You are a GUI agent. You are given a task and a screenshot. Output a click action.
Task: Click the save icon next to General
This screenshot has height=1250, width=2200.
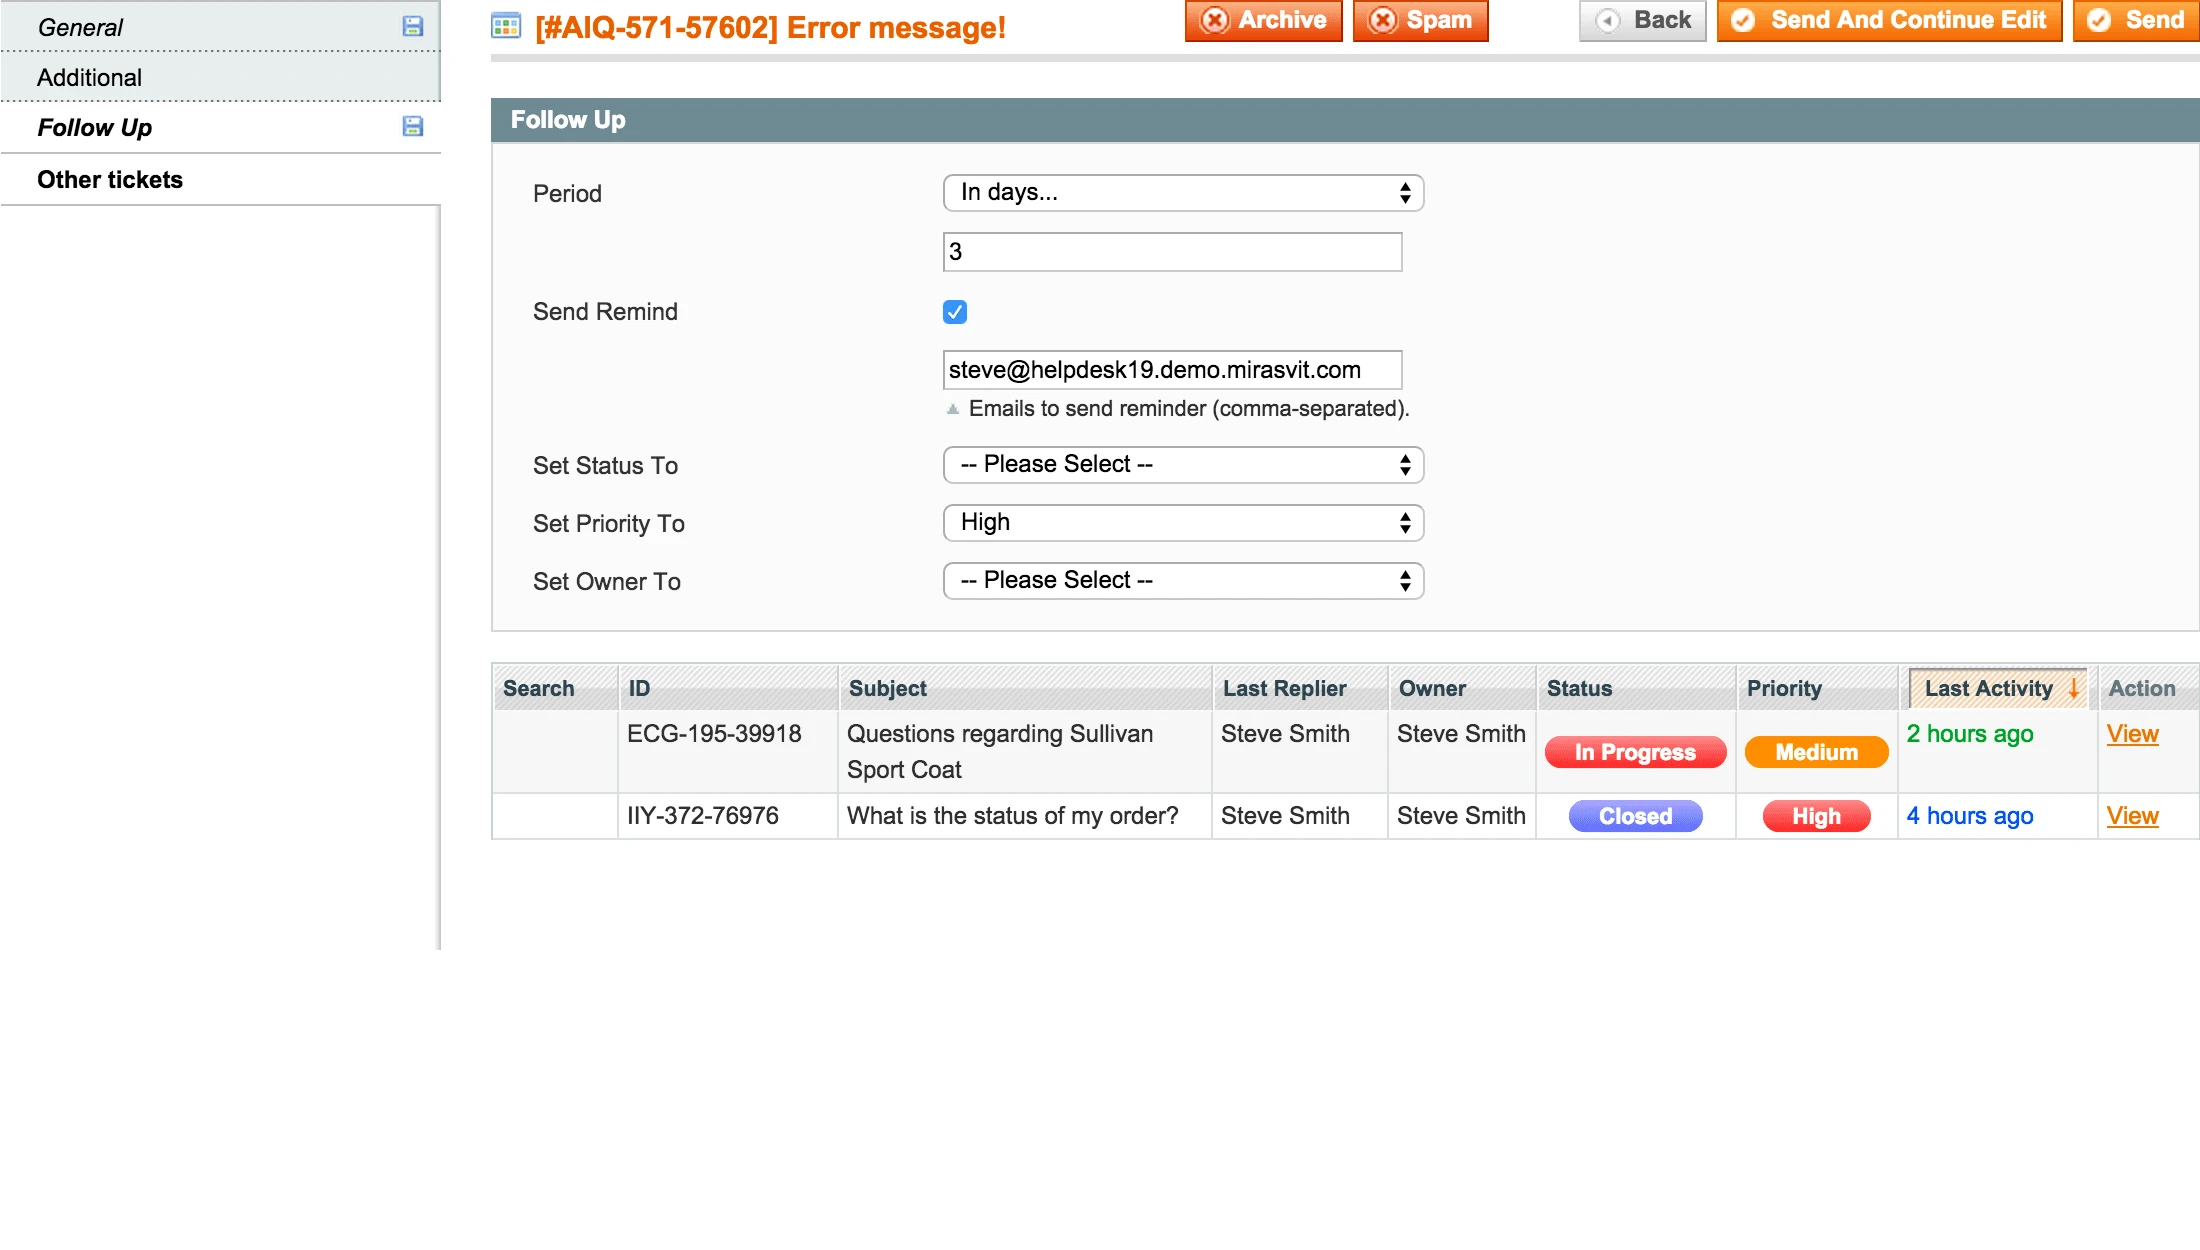click(412, 26)
